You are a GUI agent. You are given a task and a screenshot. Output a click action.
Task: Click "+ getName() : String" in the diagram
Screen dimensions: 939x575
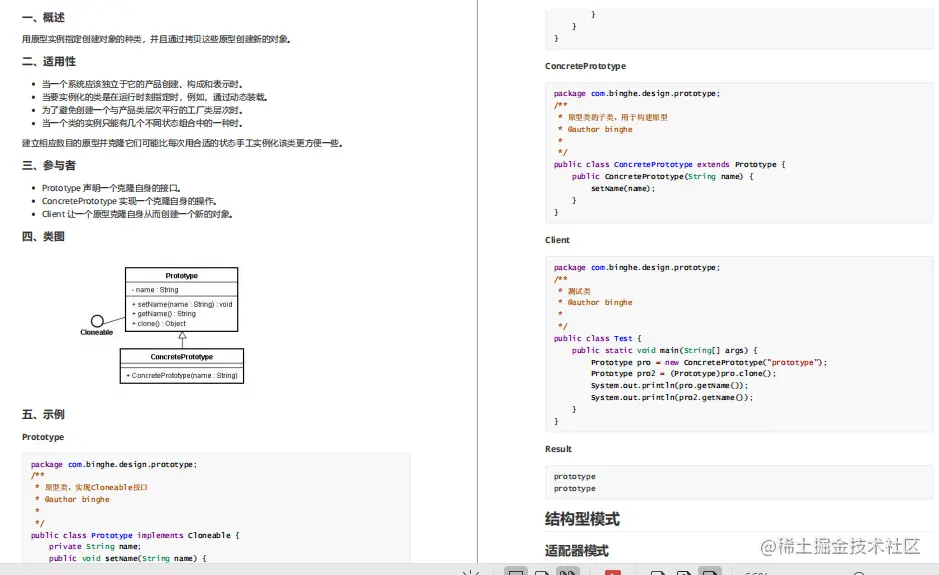click(163, 314)
